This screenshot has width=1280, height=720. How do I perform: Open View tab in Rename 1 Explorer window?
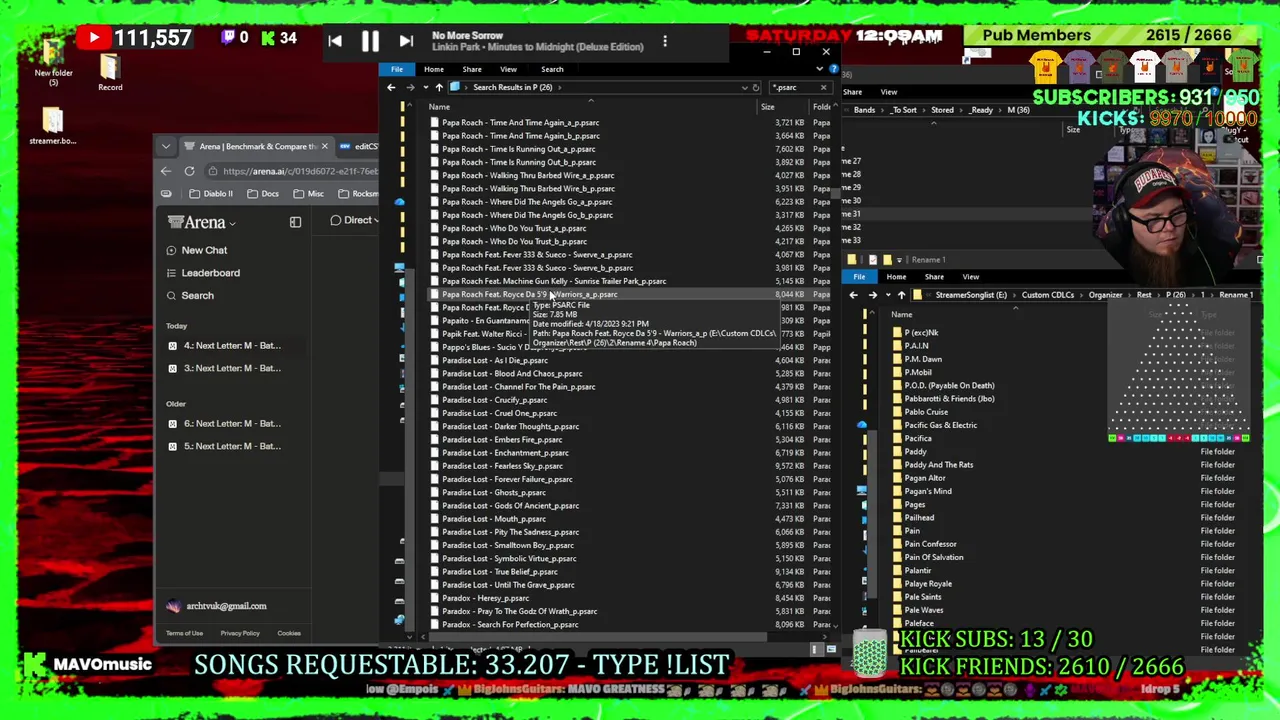coord(970,277)
